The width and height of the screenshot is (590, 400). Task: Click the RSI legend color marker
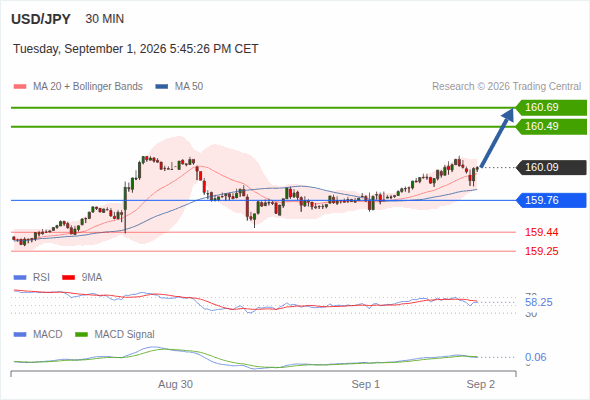point(20,278)
